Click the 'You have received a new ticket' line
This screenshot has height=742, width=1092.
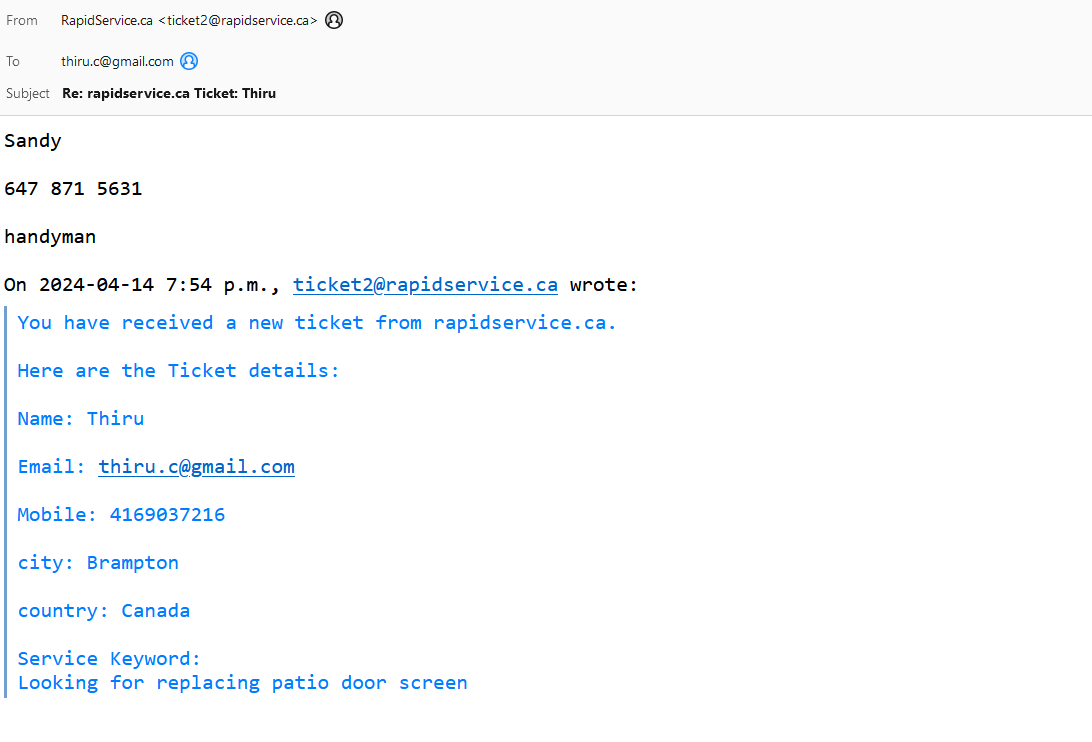[317, 323]
